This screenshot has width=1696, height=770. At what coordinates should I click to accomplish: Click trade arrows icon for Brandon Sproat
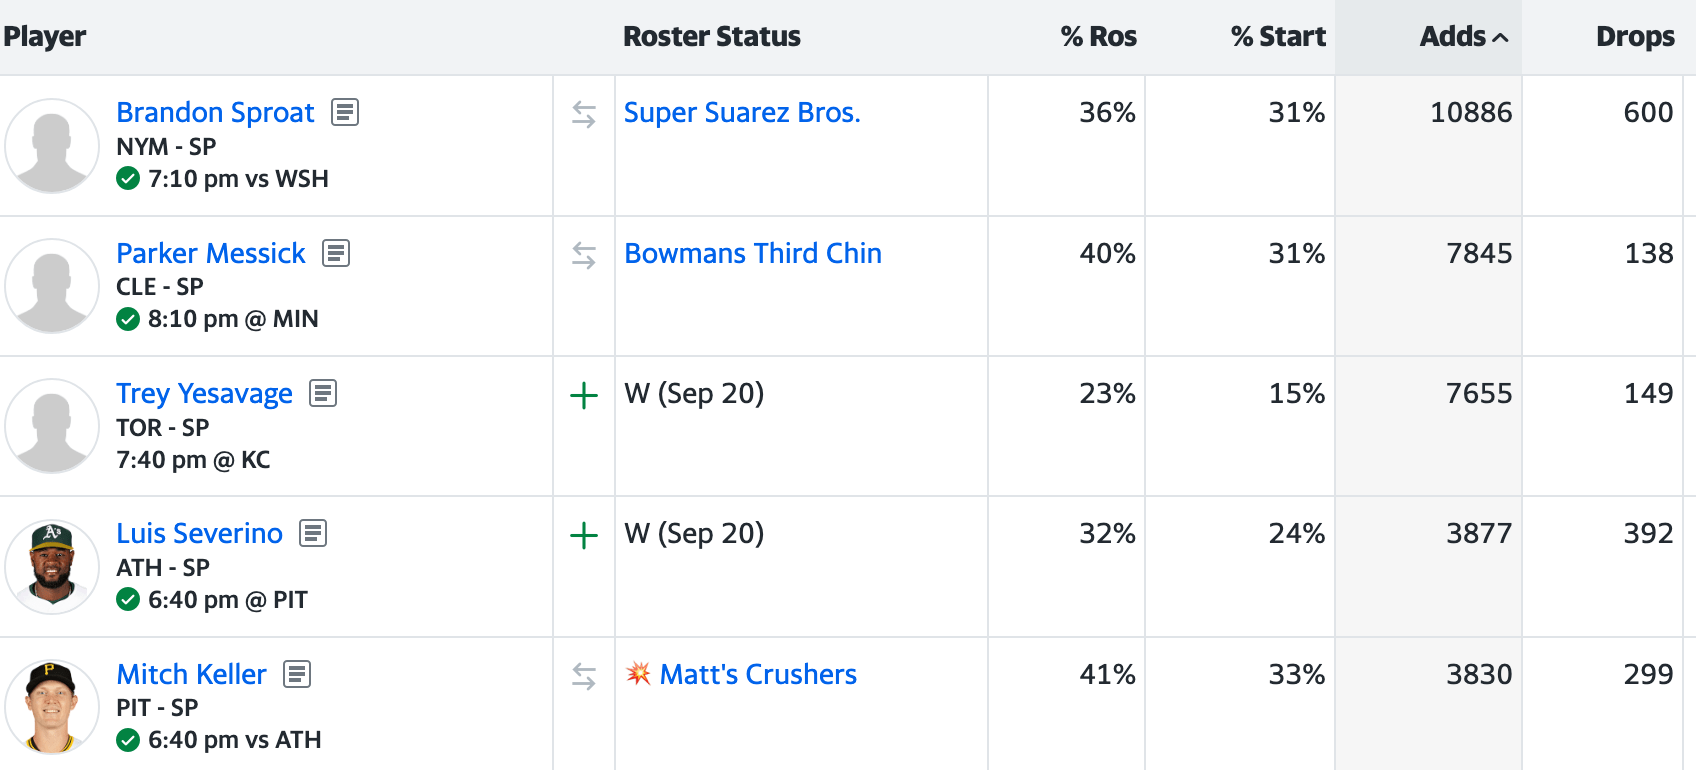pyautogui.click(x=584, y=115)
